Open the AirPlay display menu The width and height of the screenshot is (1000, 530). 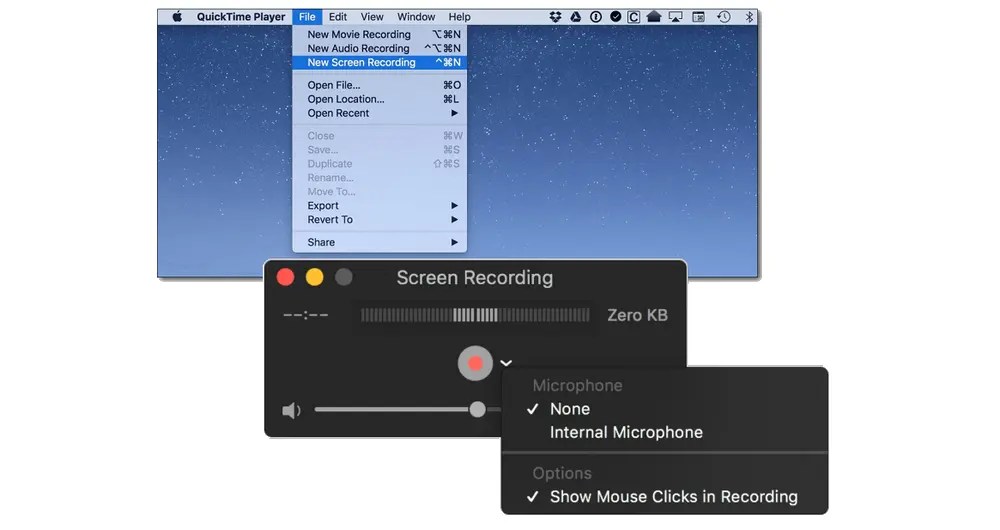(x=675, y=17)
